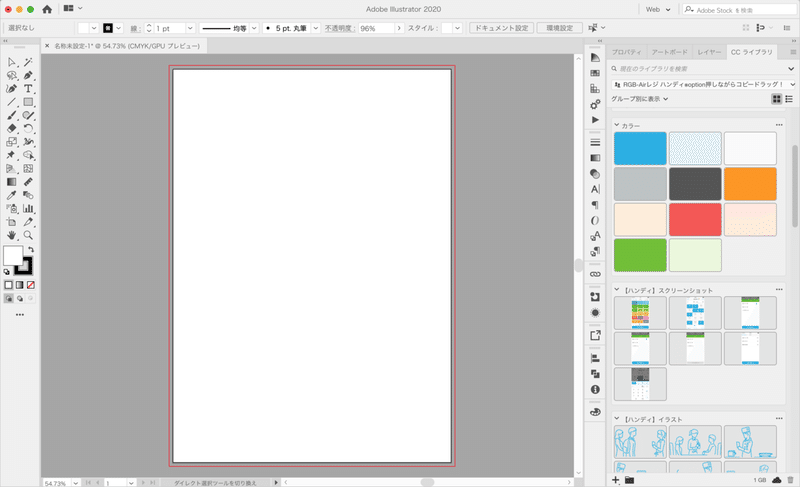Select the Zoom magnifier tool
The height and width of the screenshot is (487, 800).
click(x=28, y=235)
